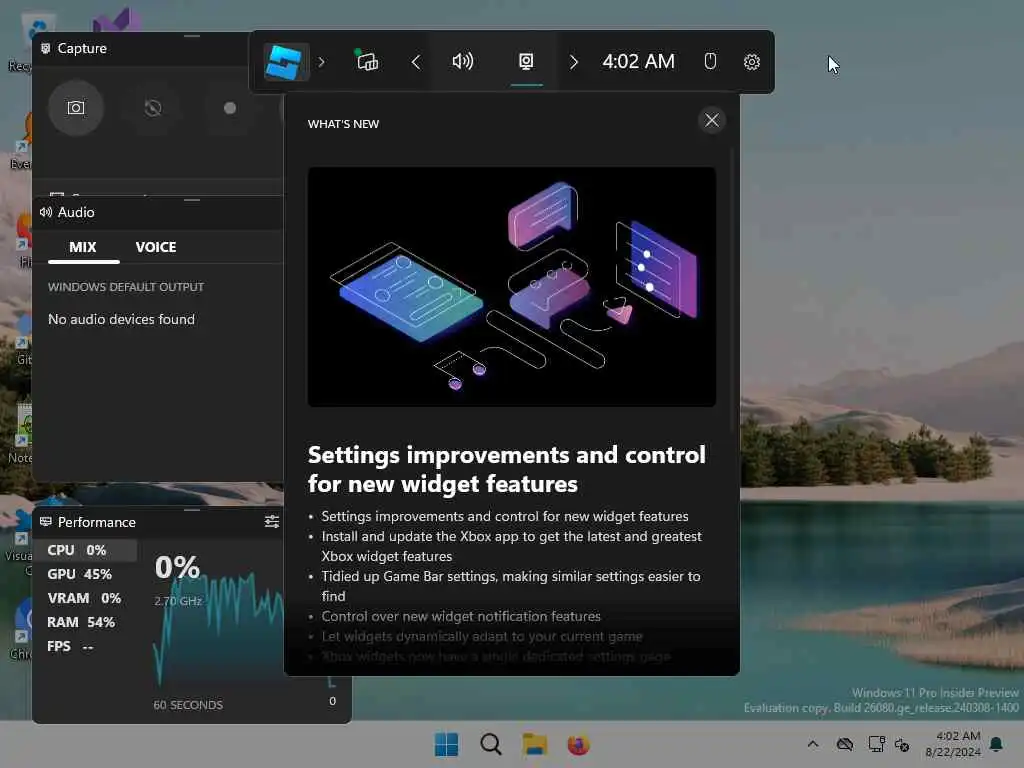1024x768 pixels.
Task: Expand the Game Bar chevron next to logo
Action: pos(321,62)
